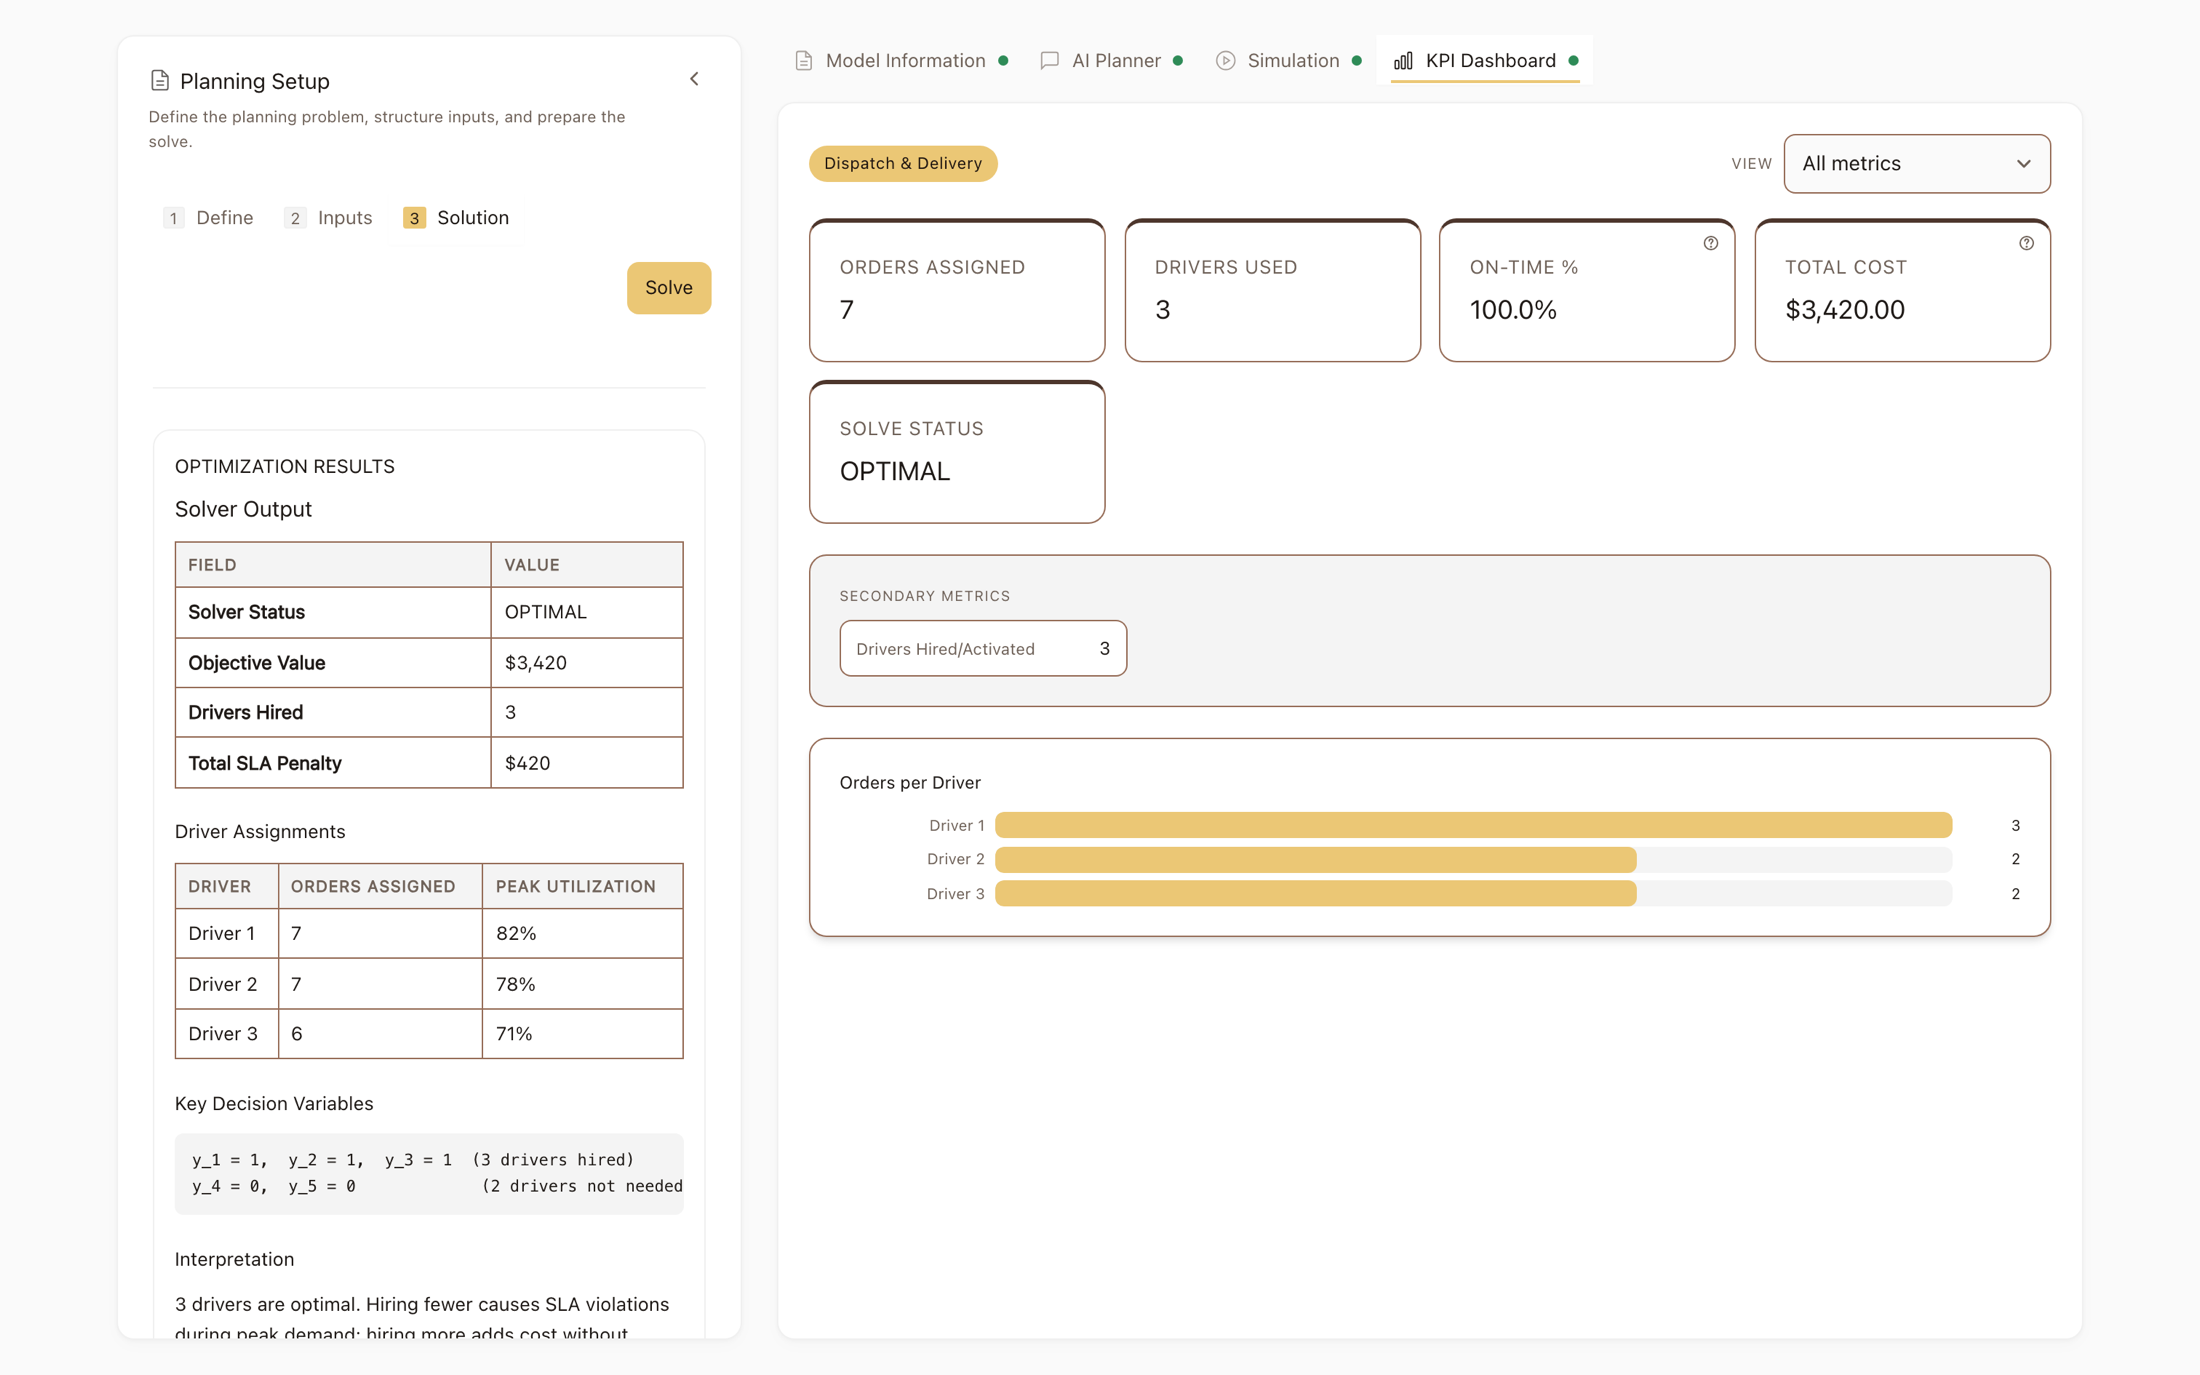This screenshot has height=1375, width=2200.
Task: Click the Secondary Metrics section label
Action: 925,596
